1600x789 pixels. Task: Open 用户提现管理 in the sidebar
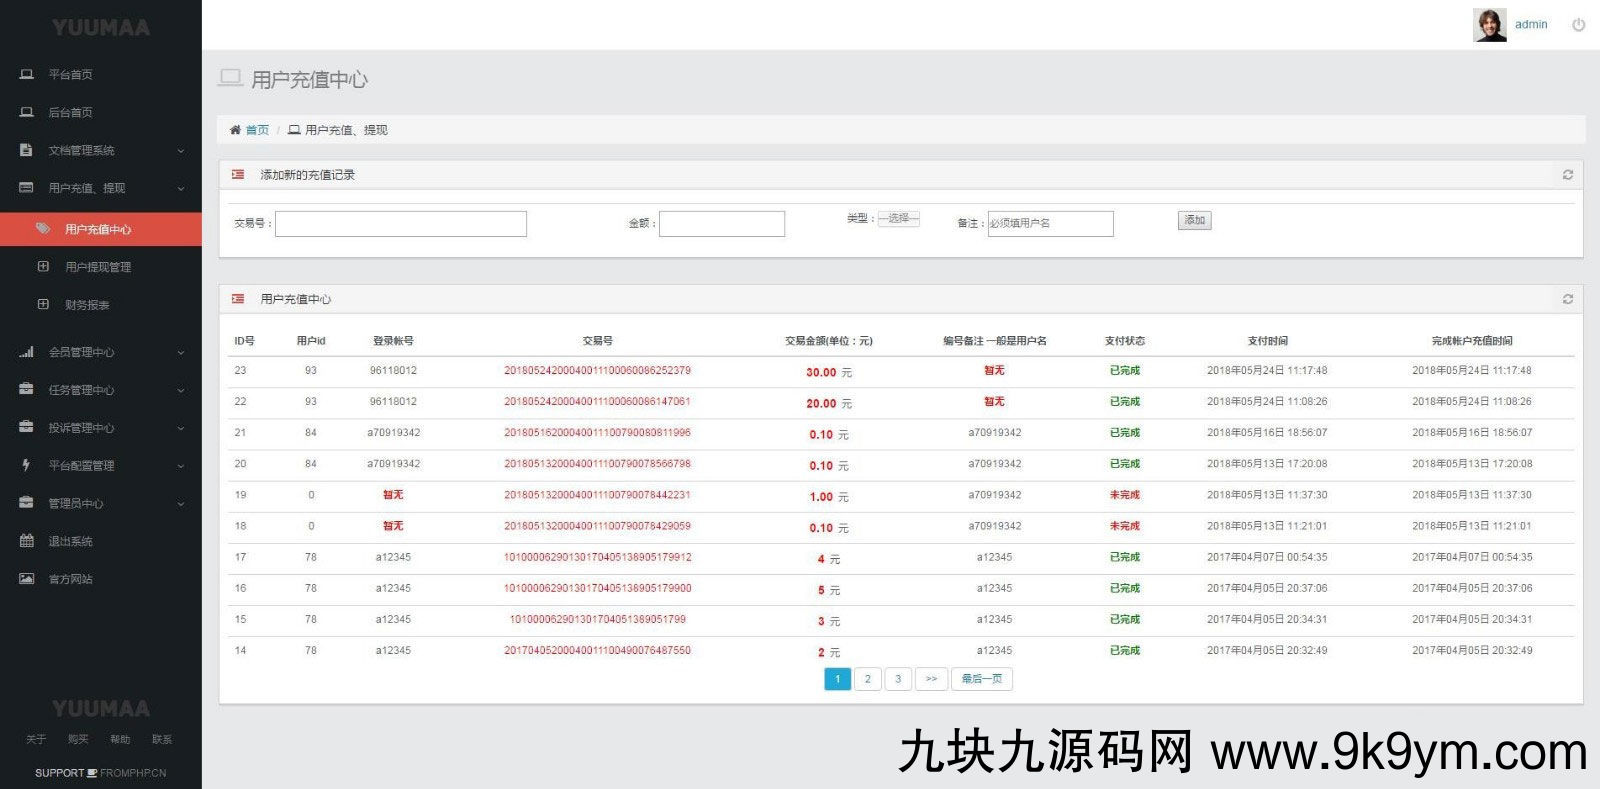tap(98, 267)
